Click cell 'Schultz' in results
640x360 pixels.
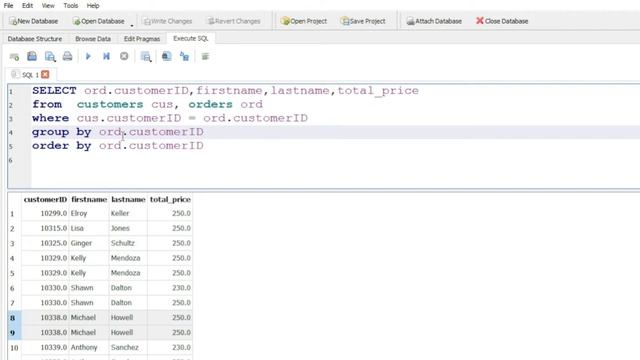point(128,243)
